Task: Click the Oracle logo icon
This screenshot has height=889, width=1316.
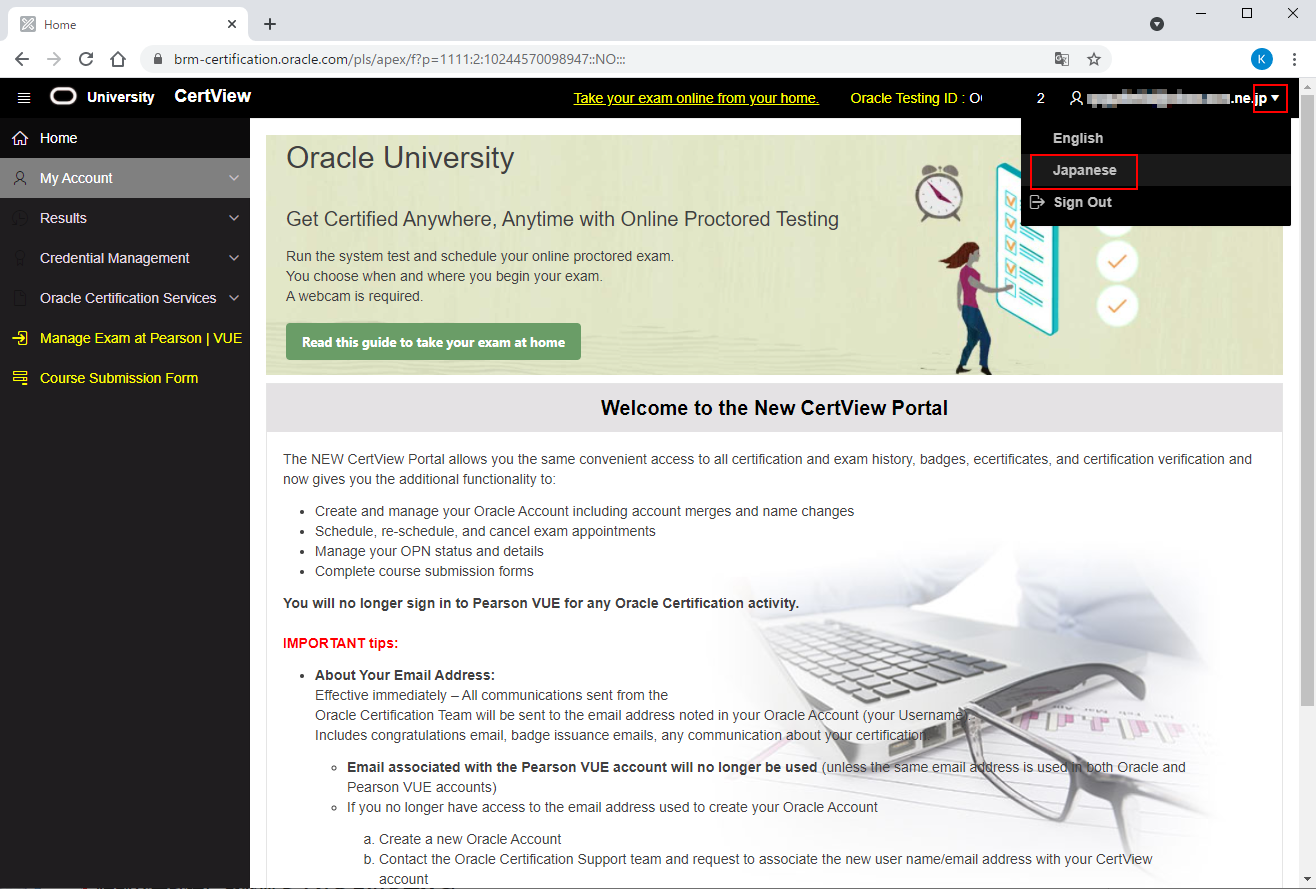Action: click(x=63, y=97)
